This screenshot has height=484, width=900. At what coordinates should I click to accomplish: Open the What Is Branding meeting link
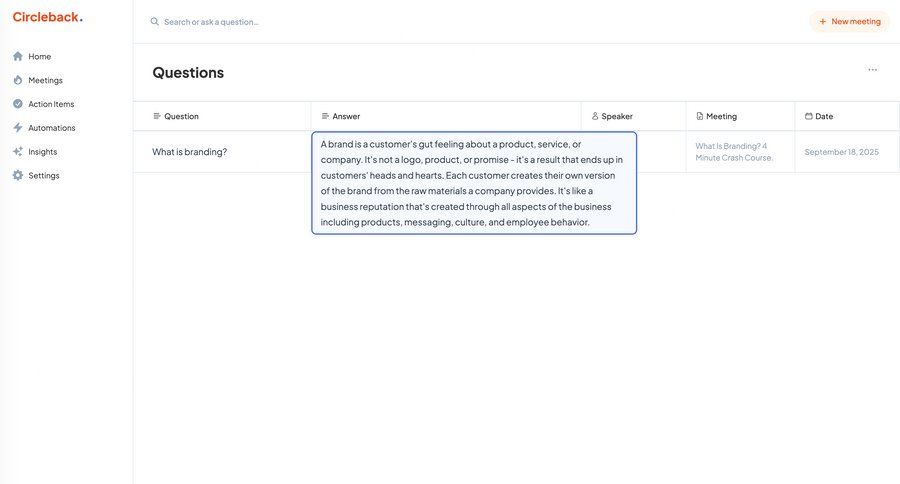734,152
